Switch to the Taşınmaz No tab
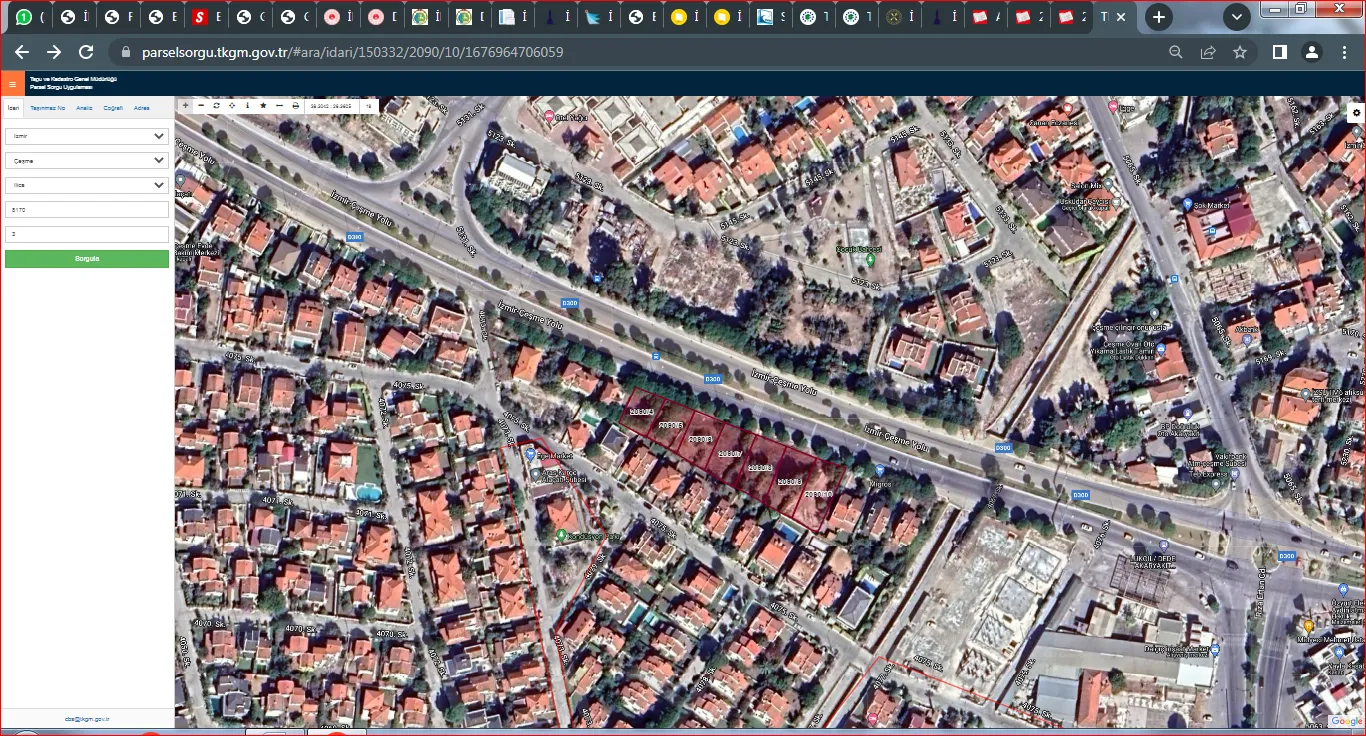This screenshot has height=736, width=1366. point(47,108)
